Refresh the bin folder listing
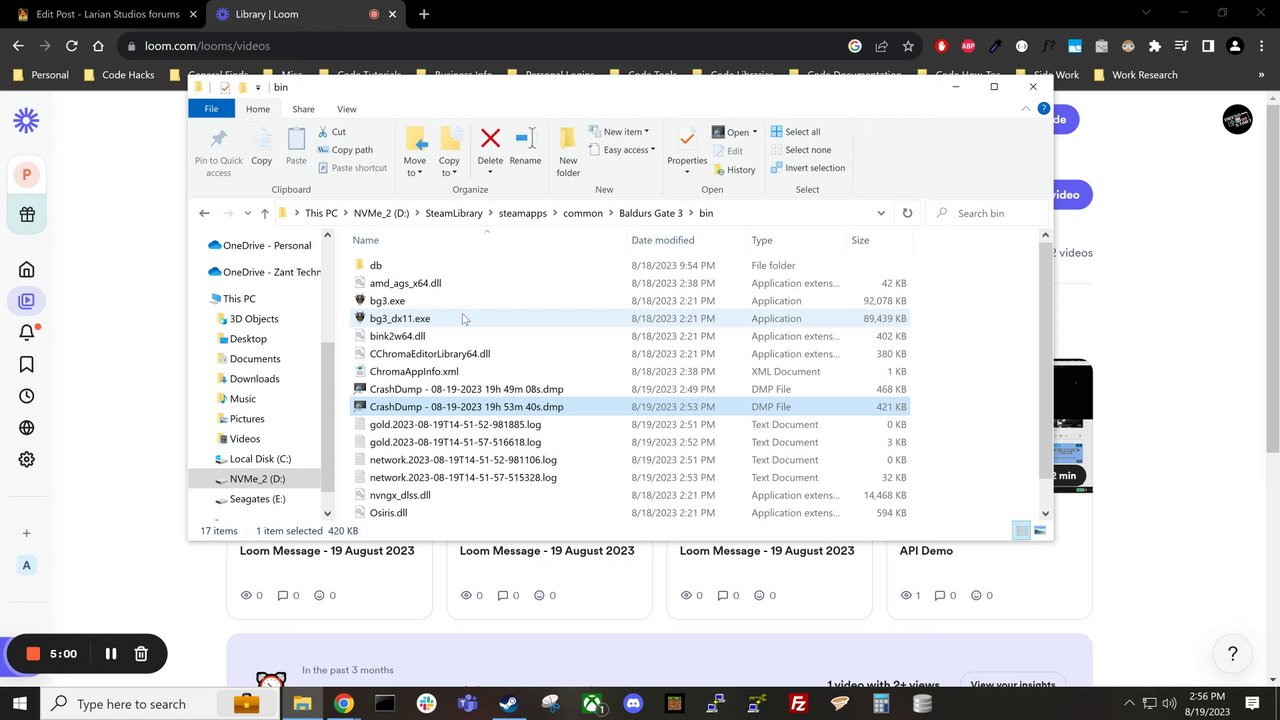The width and height of the screenshot is (1280, 720). (907, 213)
